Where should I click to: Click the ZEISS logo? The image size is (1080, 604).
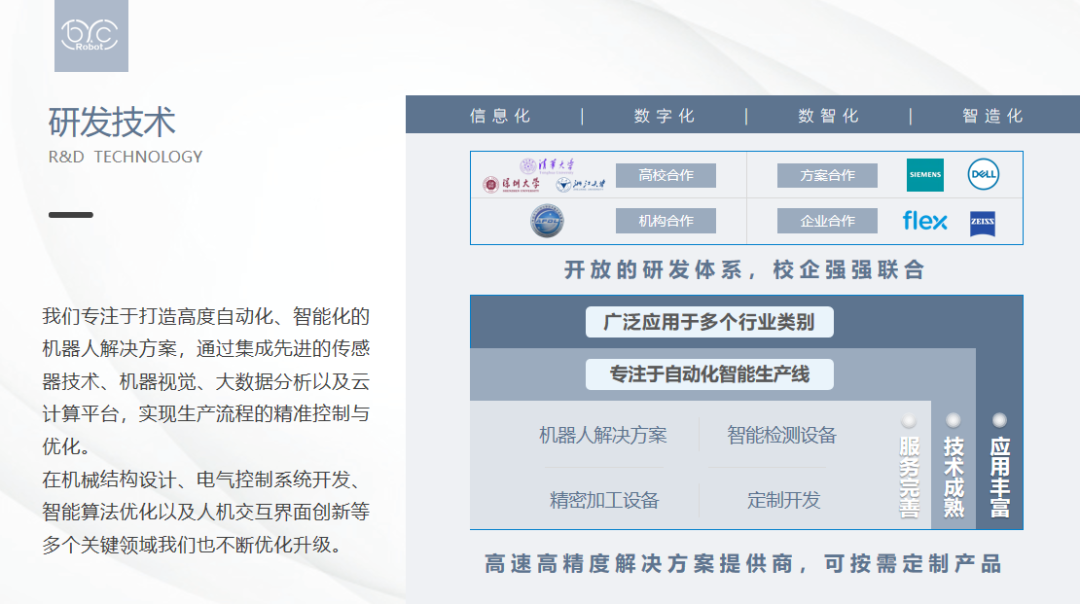[x=982, y=222]
